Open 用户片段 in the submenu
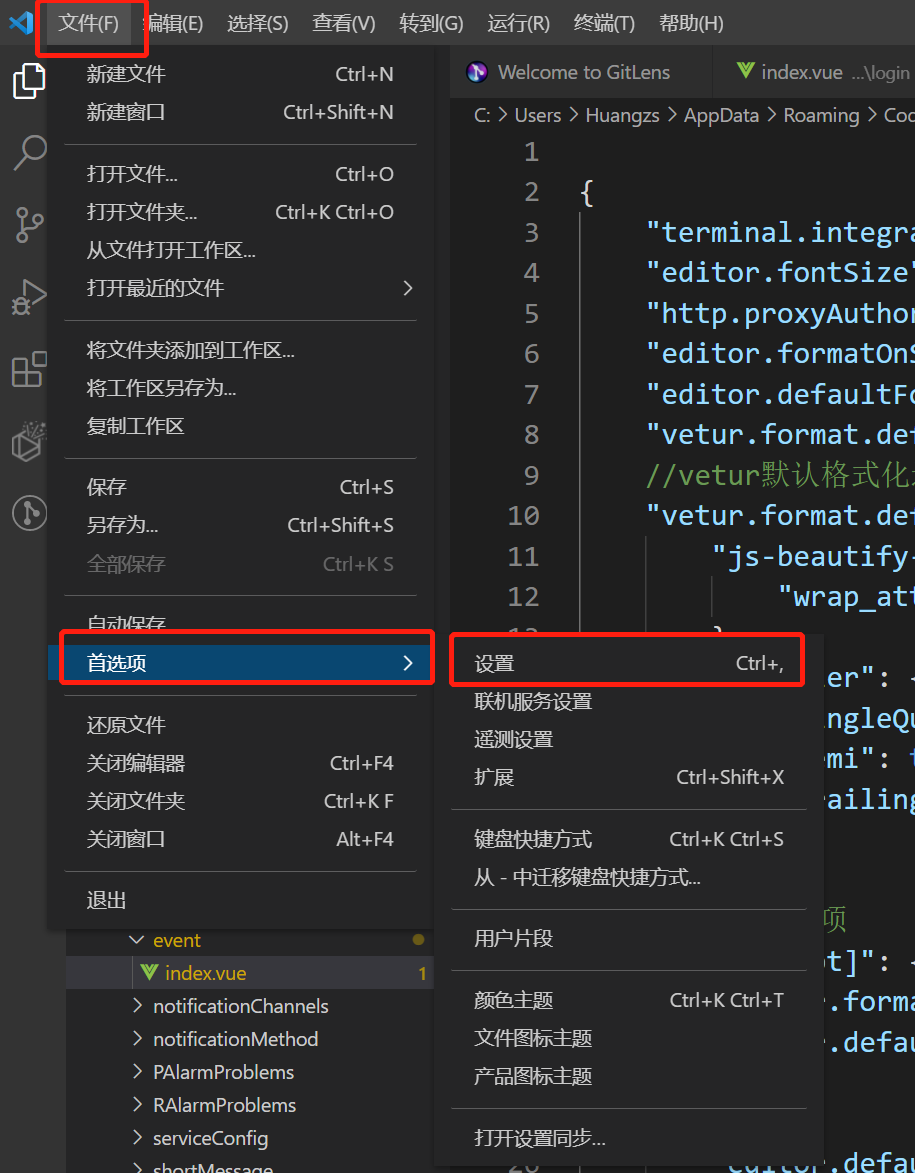915x1173 pixels. click(629, 939)
